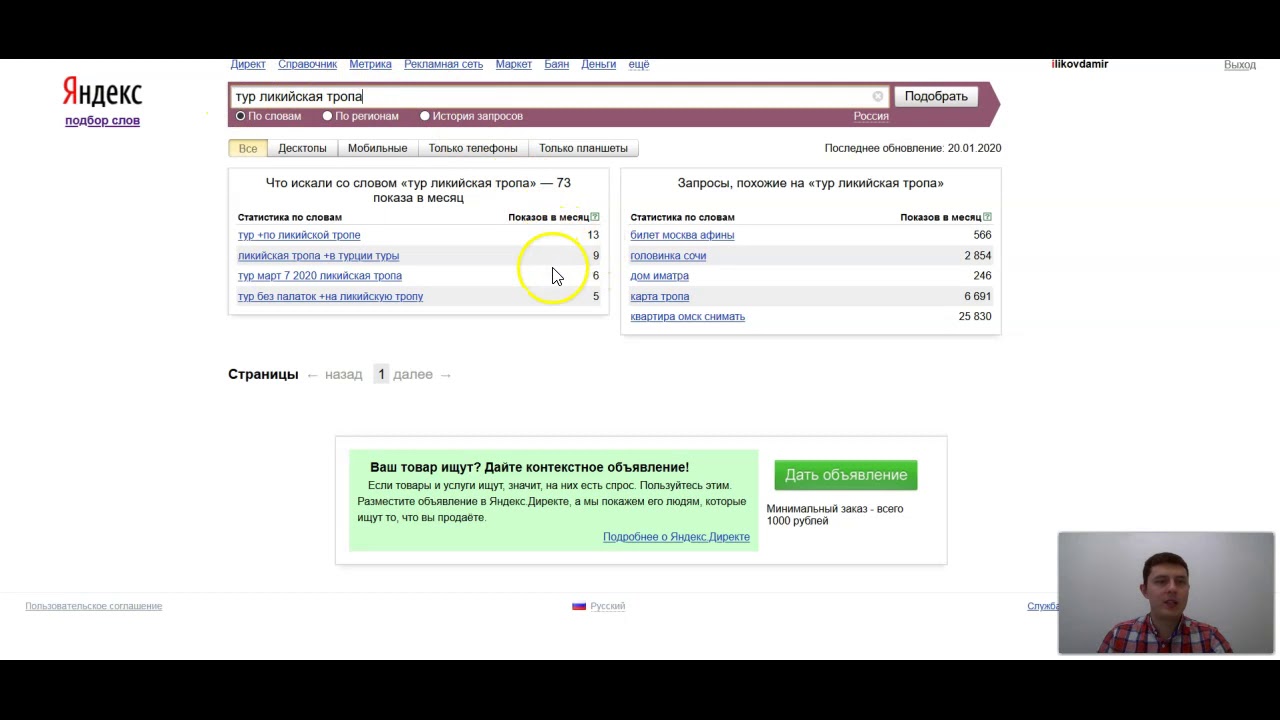Viewport: 1280px width, 720px height.
Task: Click the impressions value 13 in the first row
Action: pyautogui.click(x=593, y=235)
